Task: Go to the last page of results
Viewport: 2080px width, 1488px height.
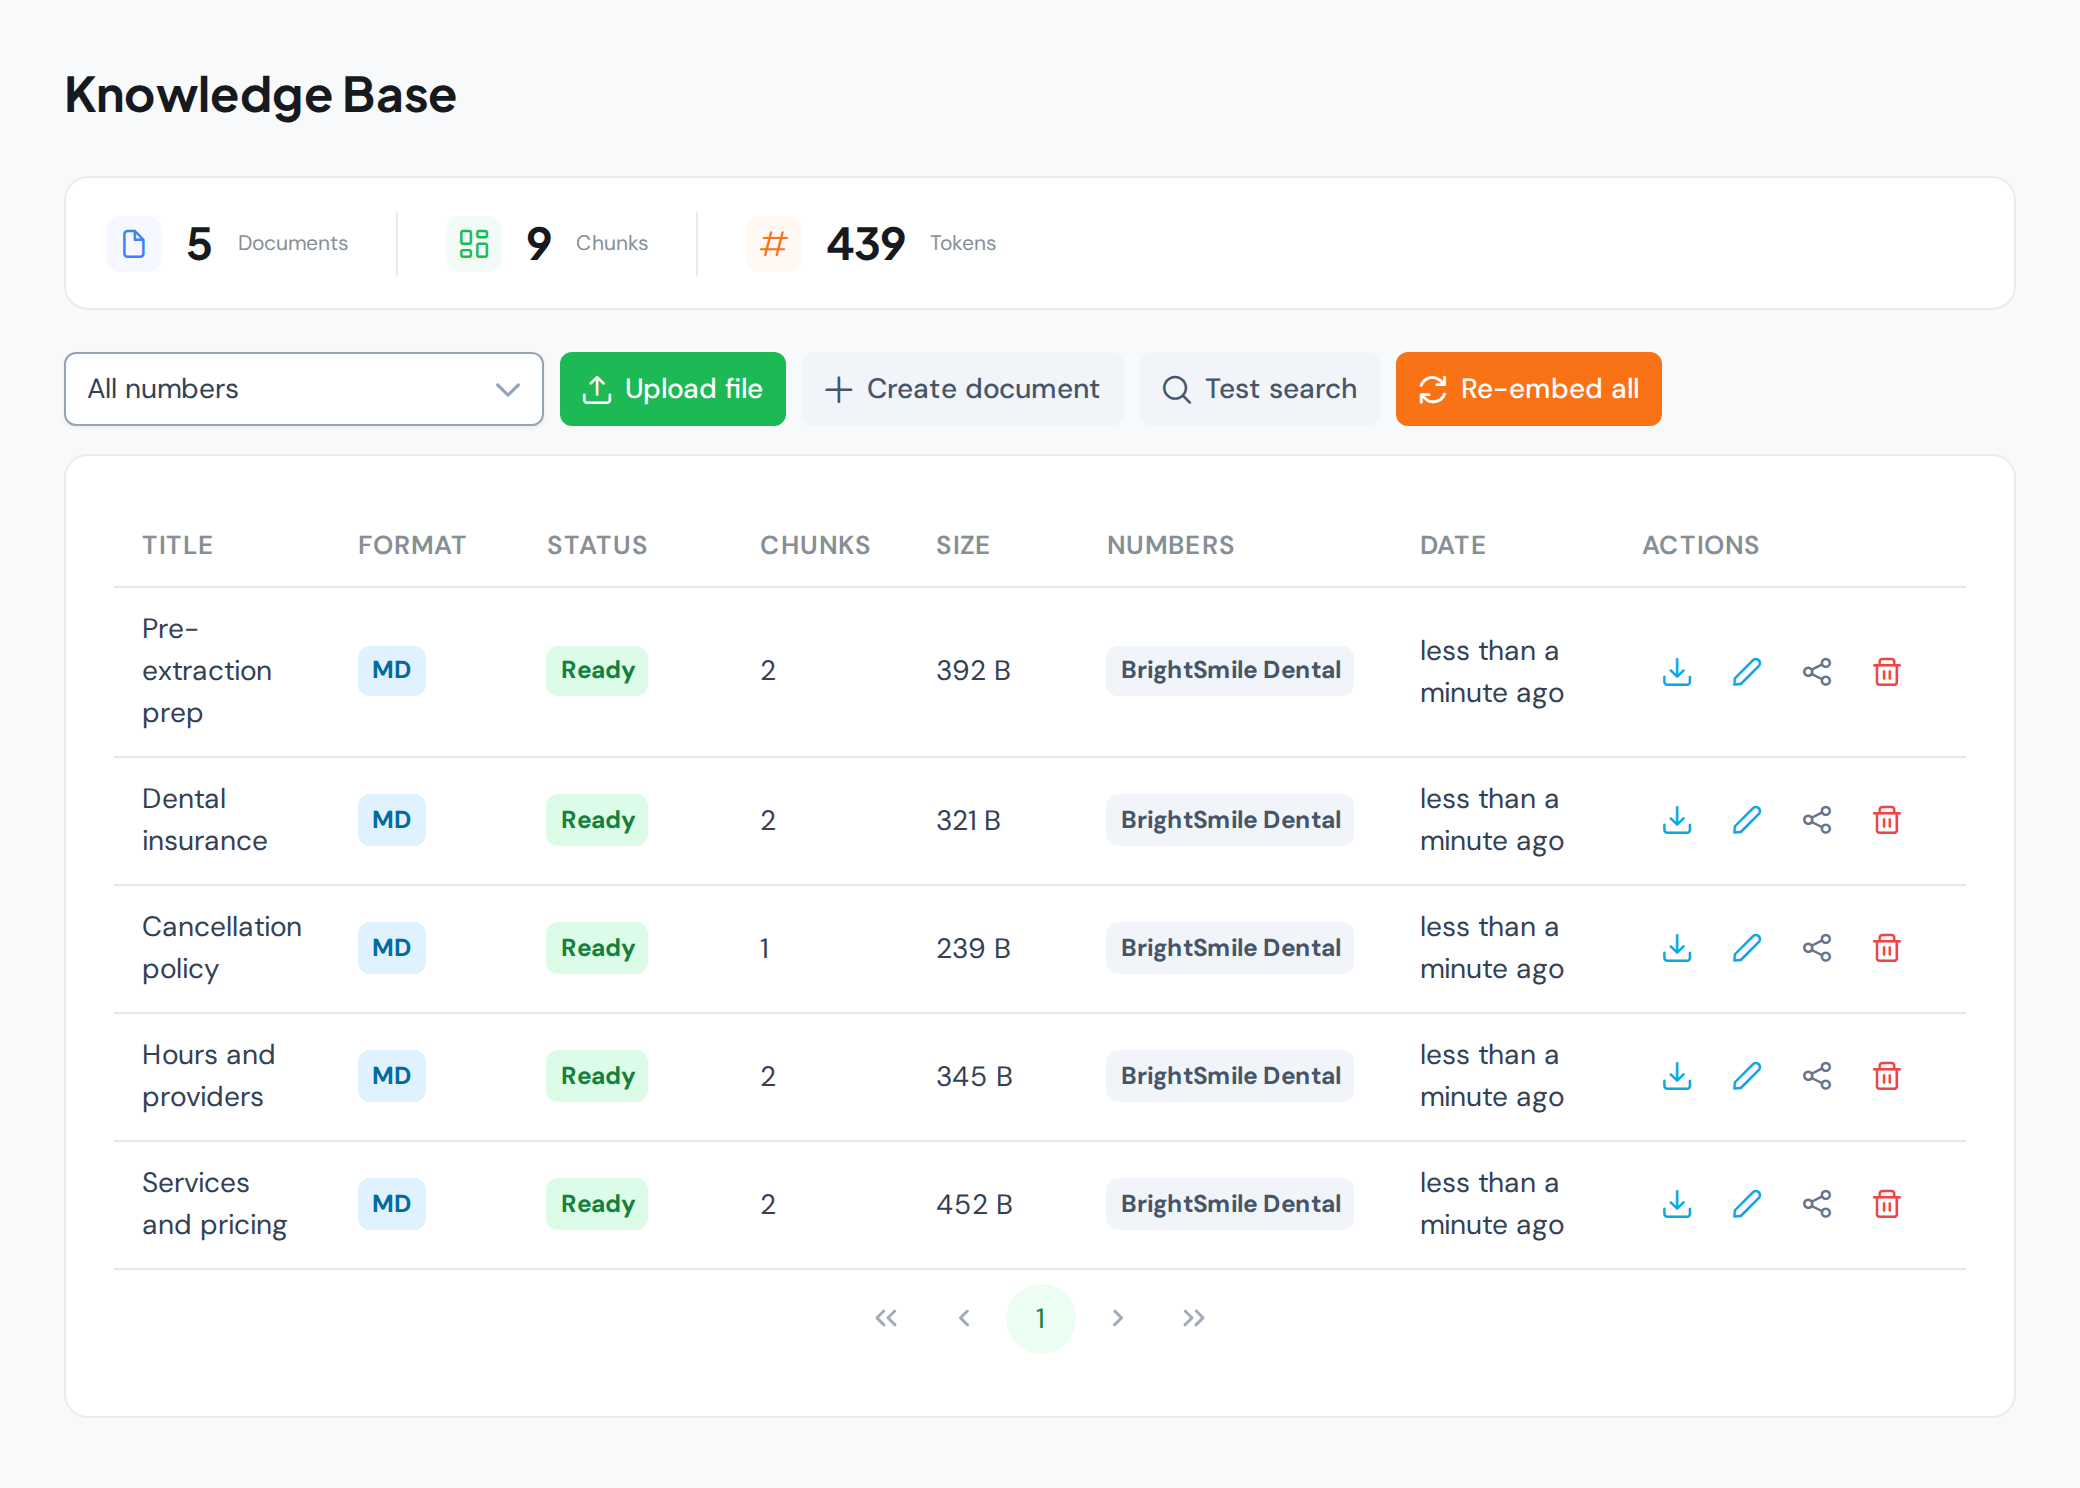Action: tap(1194, 1318)
